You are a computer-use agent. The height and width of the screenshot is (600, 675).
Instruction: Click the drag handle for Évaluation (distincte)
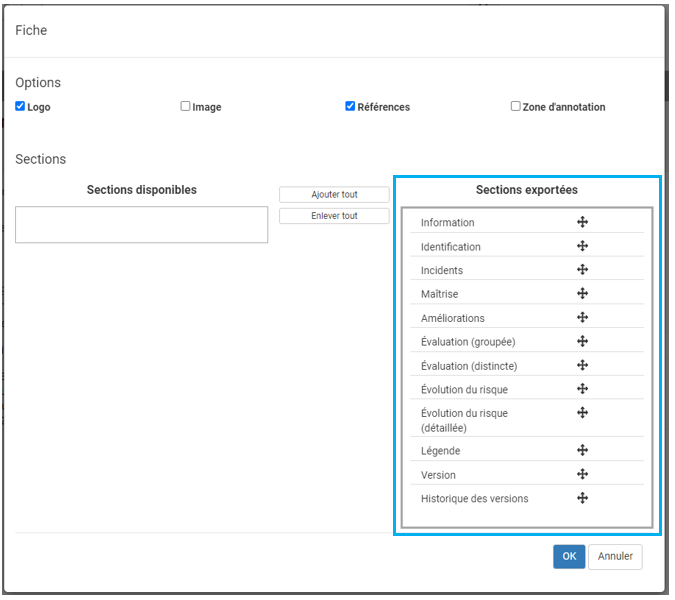[582, 365]
